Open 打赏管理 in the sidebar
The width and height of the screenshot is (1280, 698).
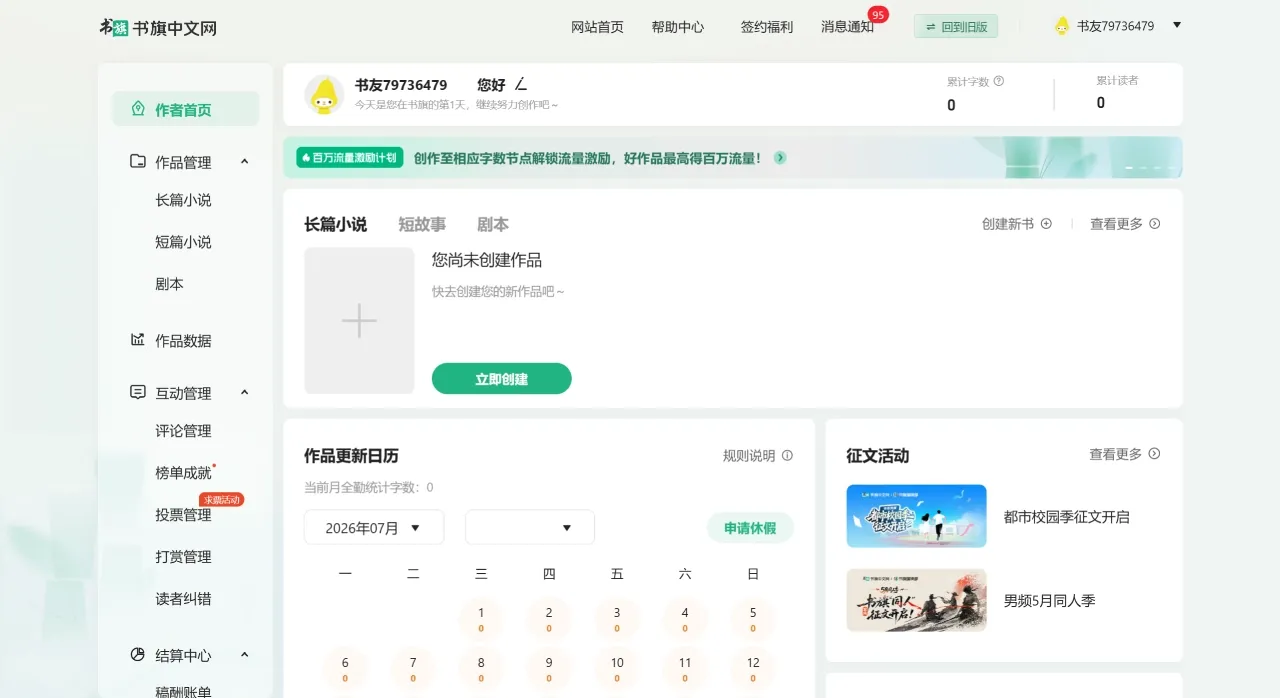click(183, 557)
